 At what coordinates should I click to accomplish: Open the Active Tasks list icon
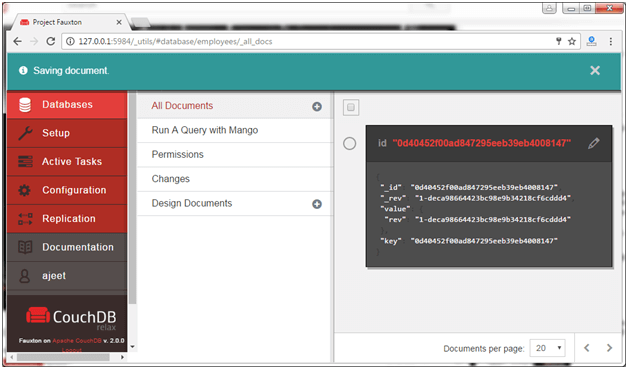[25, 161]
